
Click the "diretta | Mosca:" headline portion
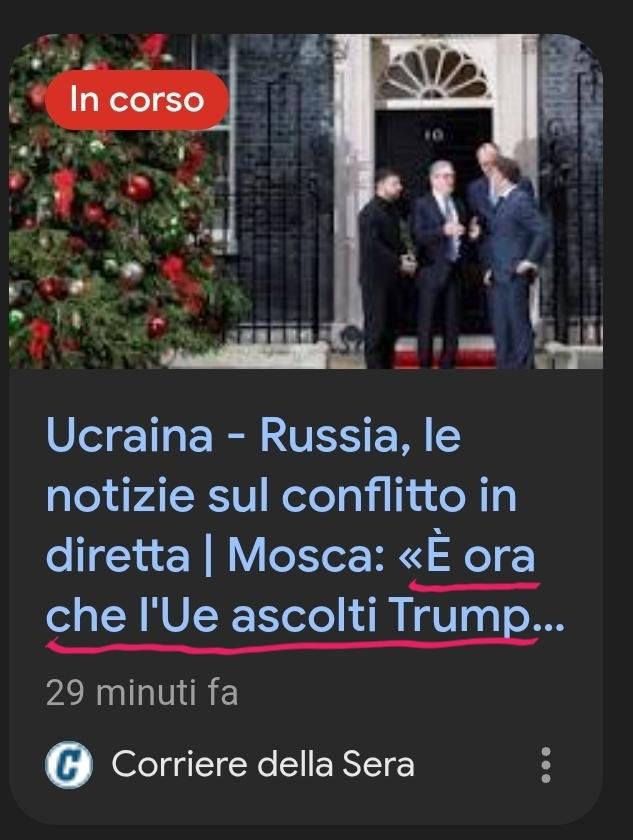[x=215, y=557]
